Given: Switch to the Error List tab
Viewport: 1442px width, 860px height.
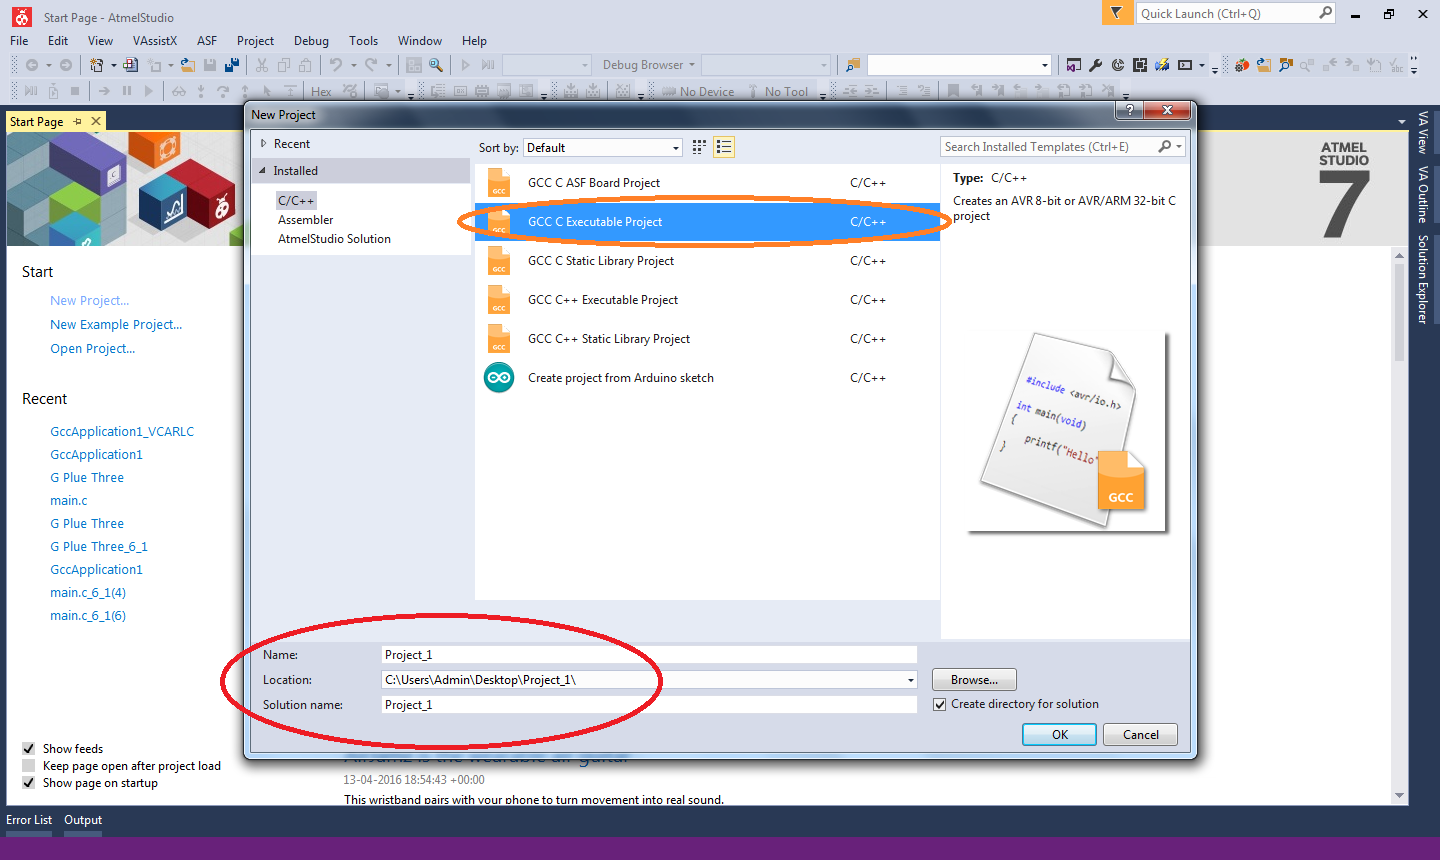Looking at the screenshot, I should pyautogui.click(x=29, y=820).
